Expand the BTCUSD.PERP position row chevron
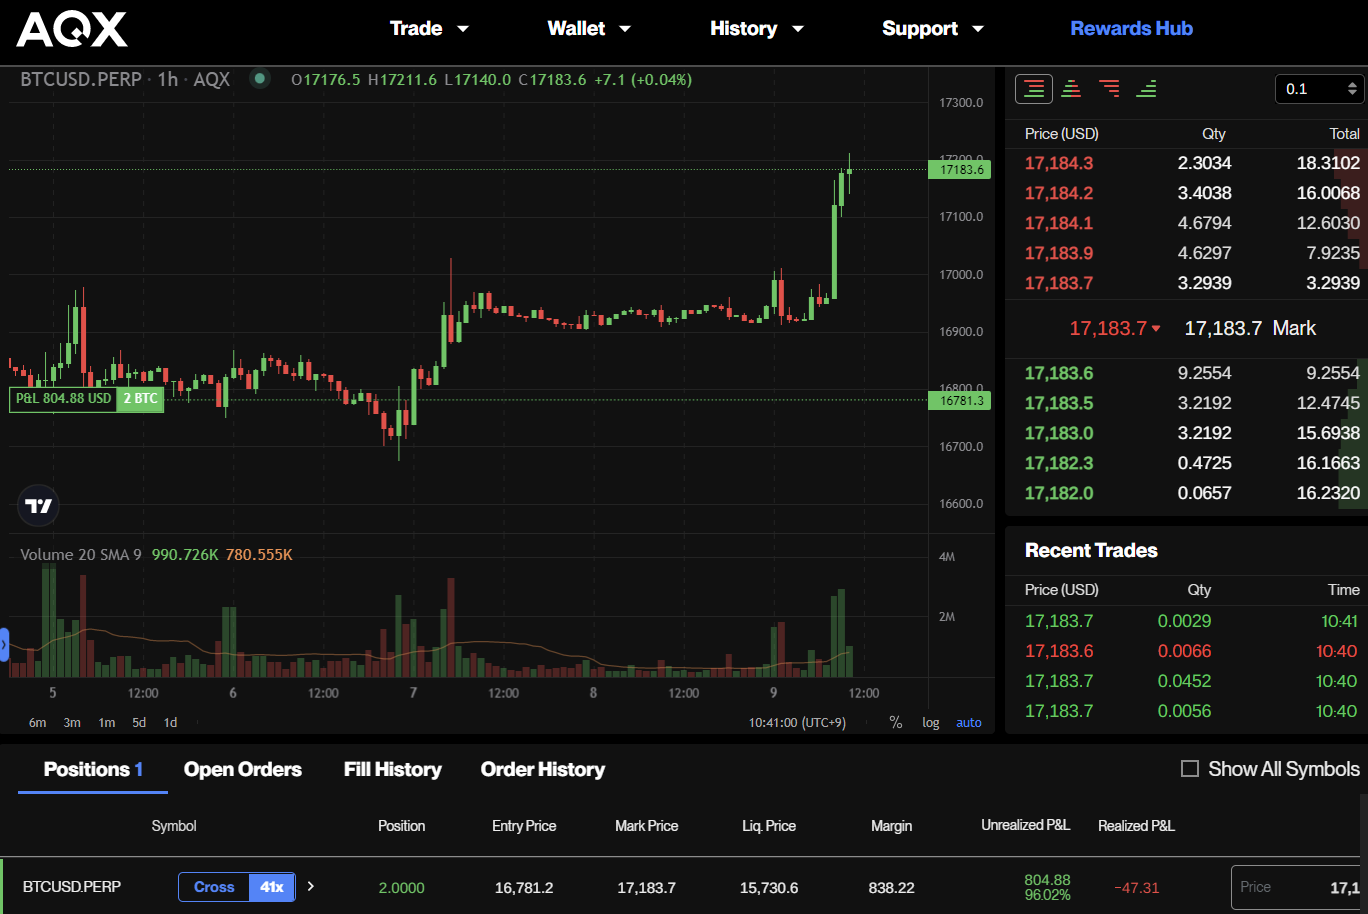This screenshot has width=1368, height=914. [x=311, y=886]
